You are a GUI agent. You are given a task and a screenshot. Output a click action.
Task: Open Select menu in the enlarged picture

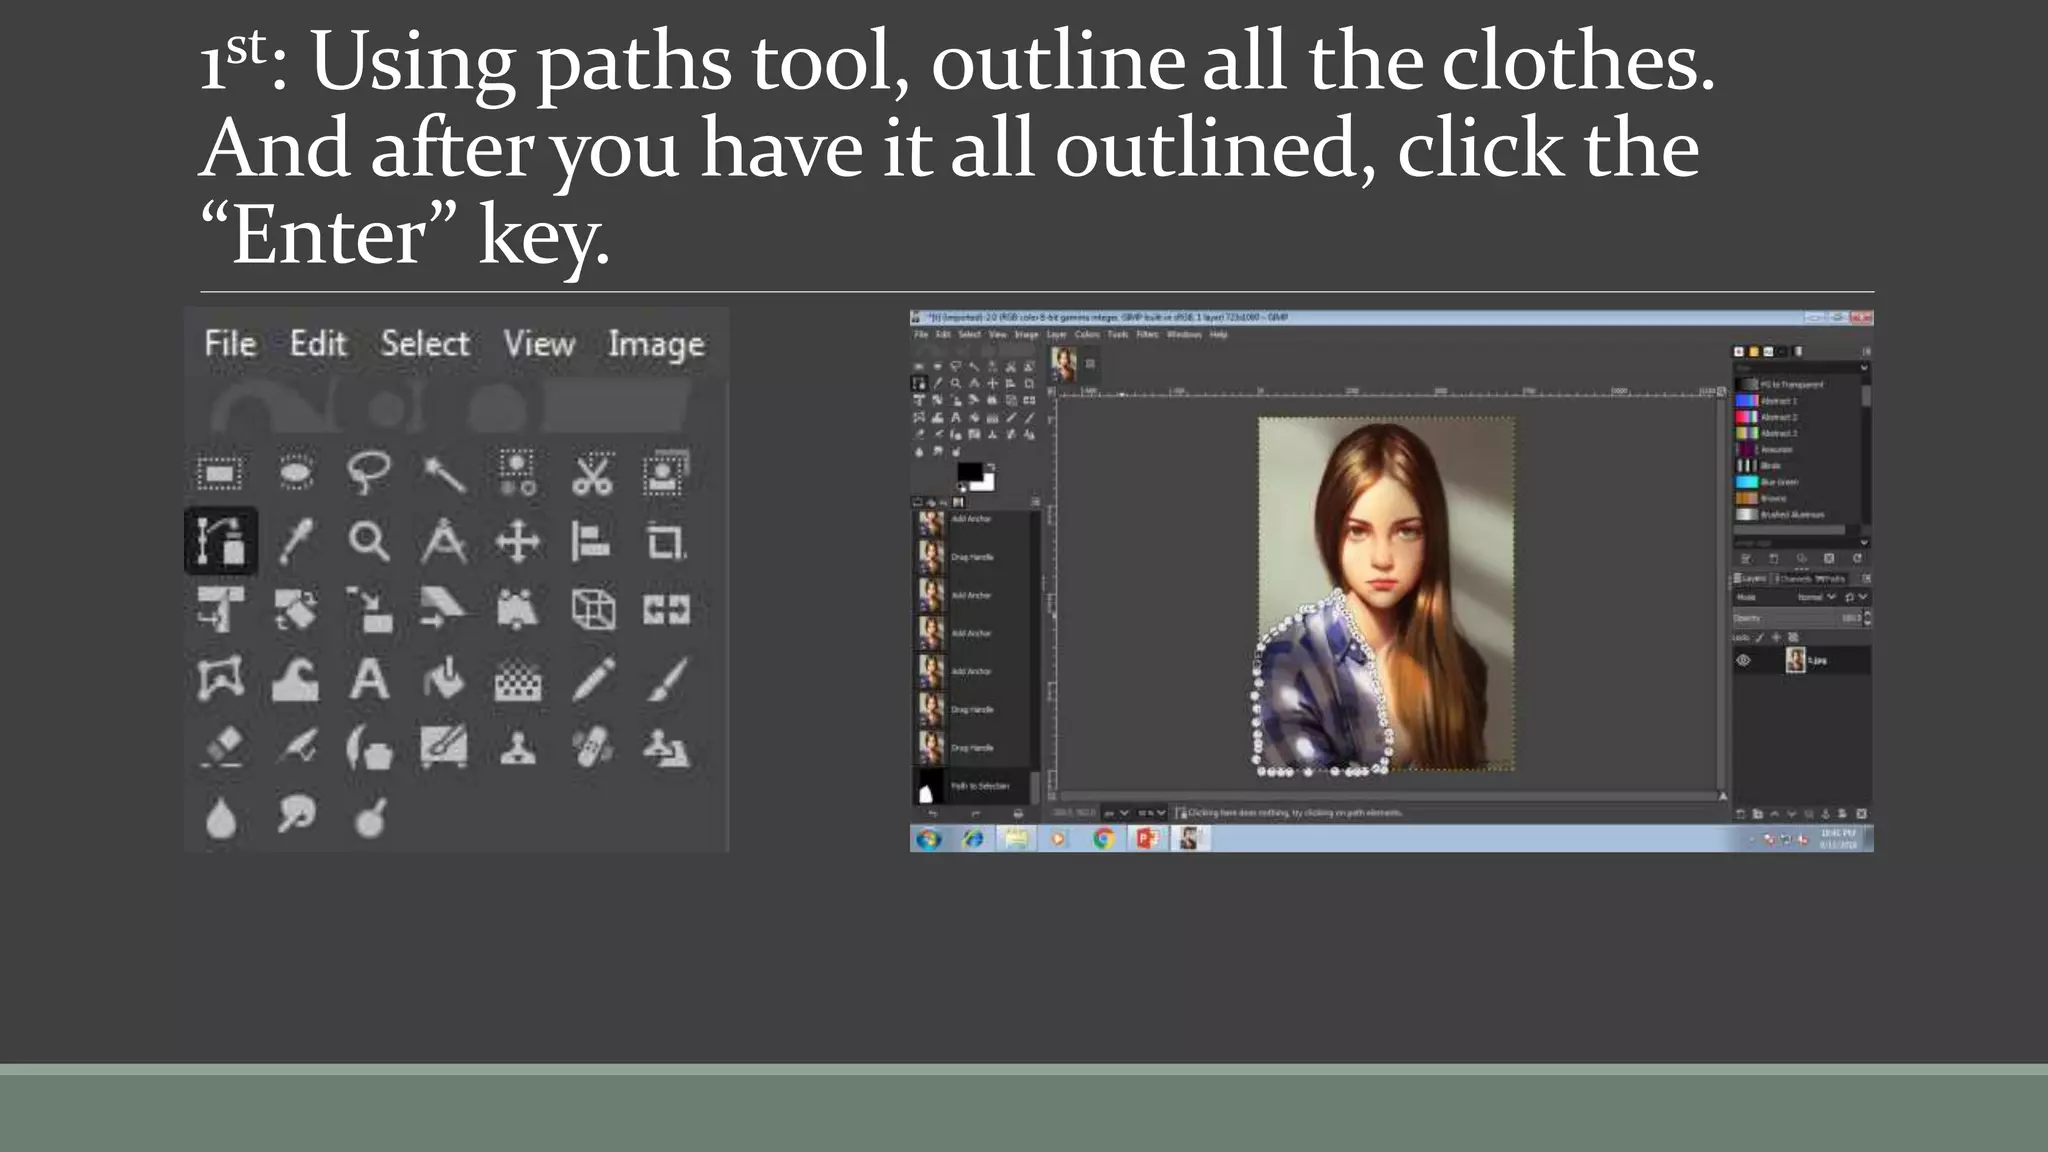[425, 343]
